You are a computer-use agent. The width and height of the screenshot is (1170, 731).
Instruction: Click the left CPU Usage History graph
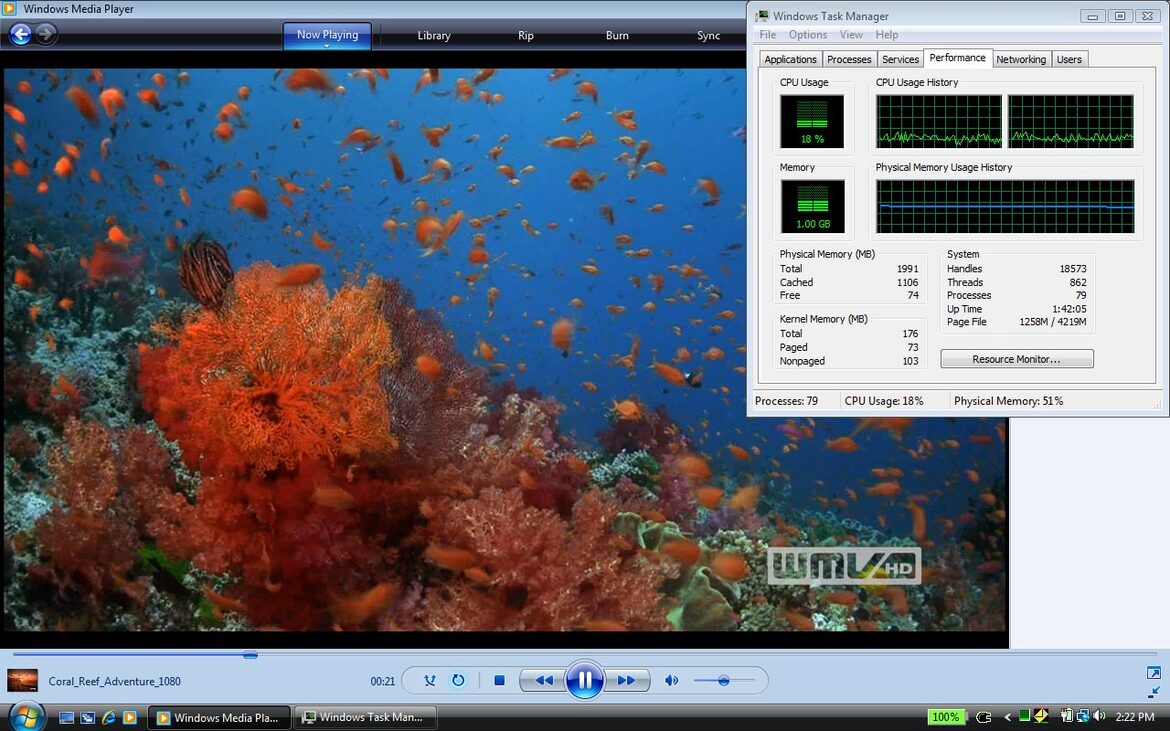pos(939,122)
